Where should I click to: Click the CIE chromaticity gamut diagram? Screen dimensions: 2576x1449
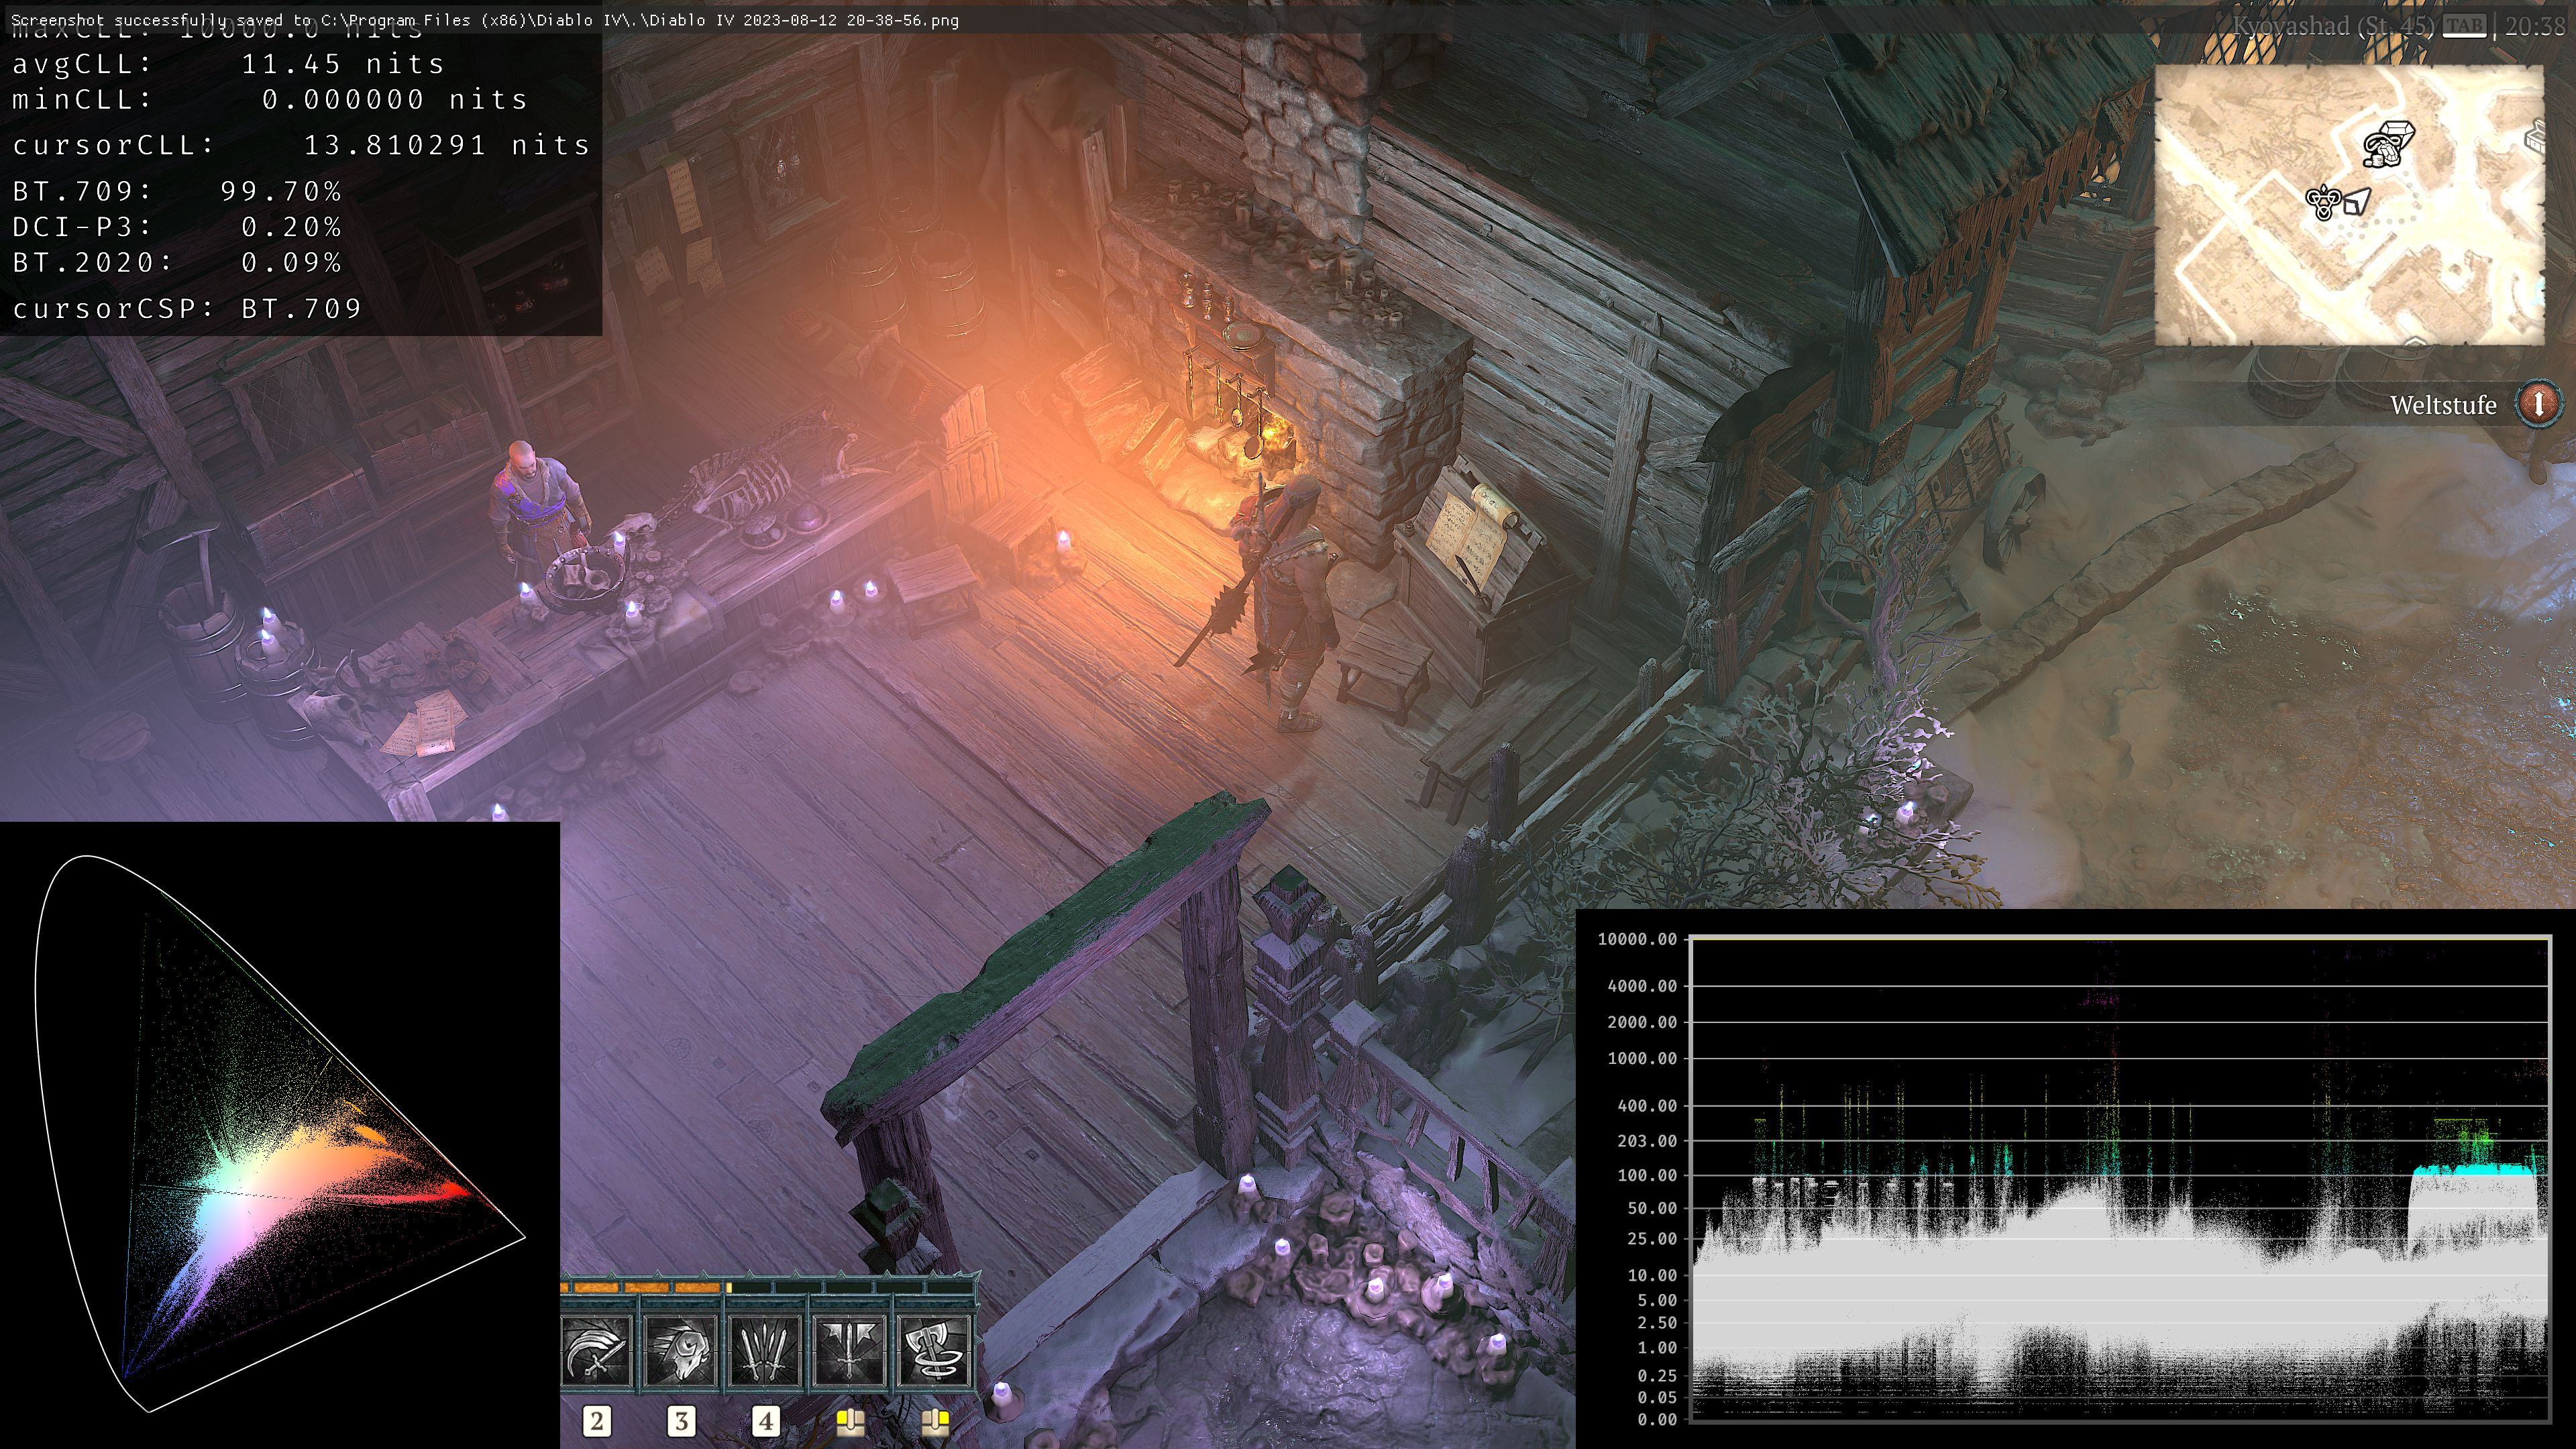[280, 1135]
